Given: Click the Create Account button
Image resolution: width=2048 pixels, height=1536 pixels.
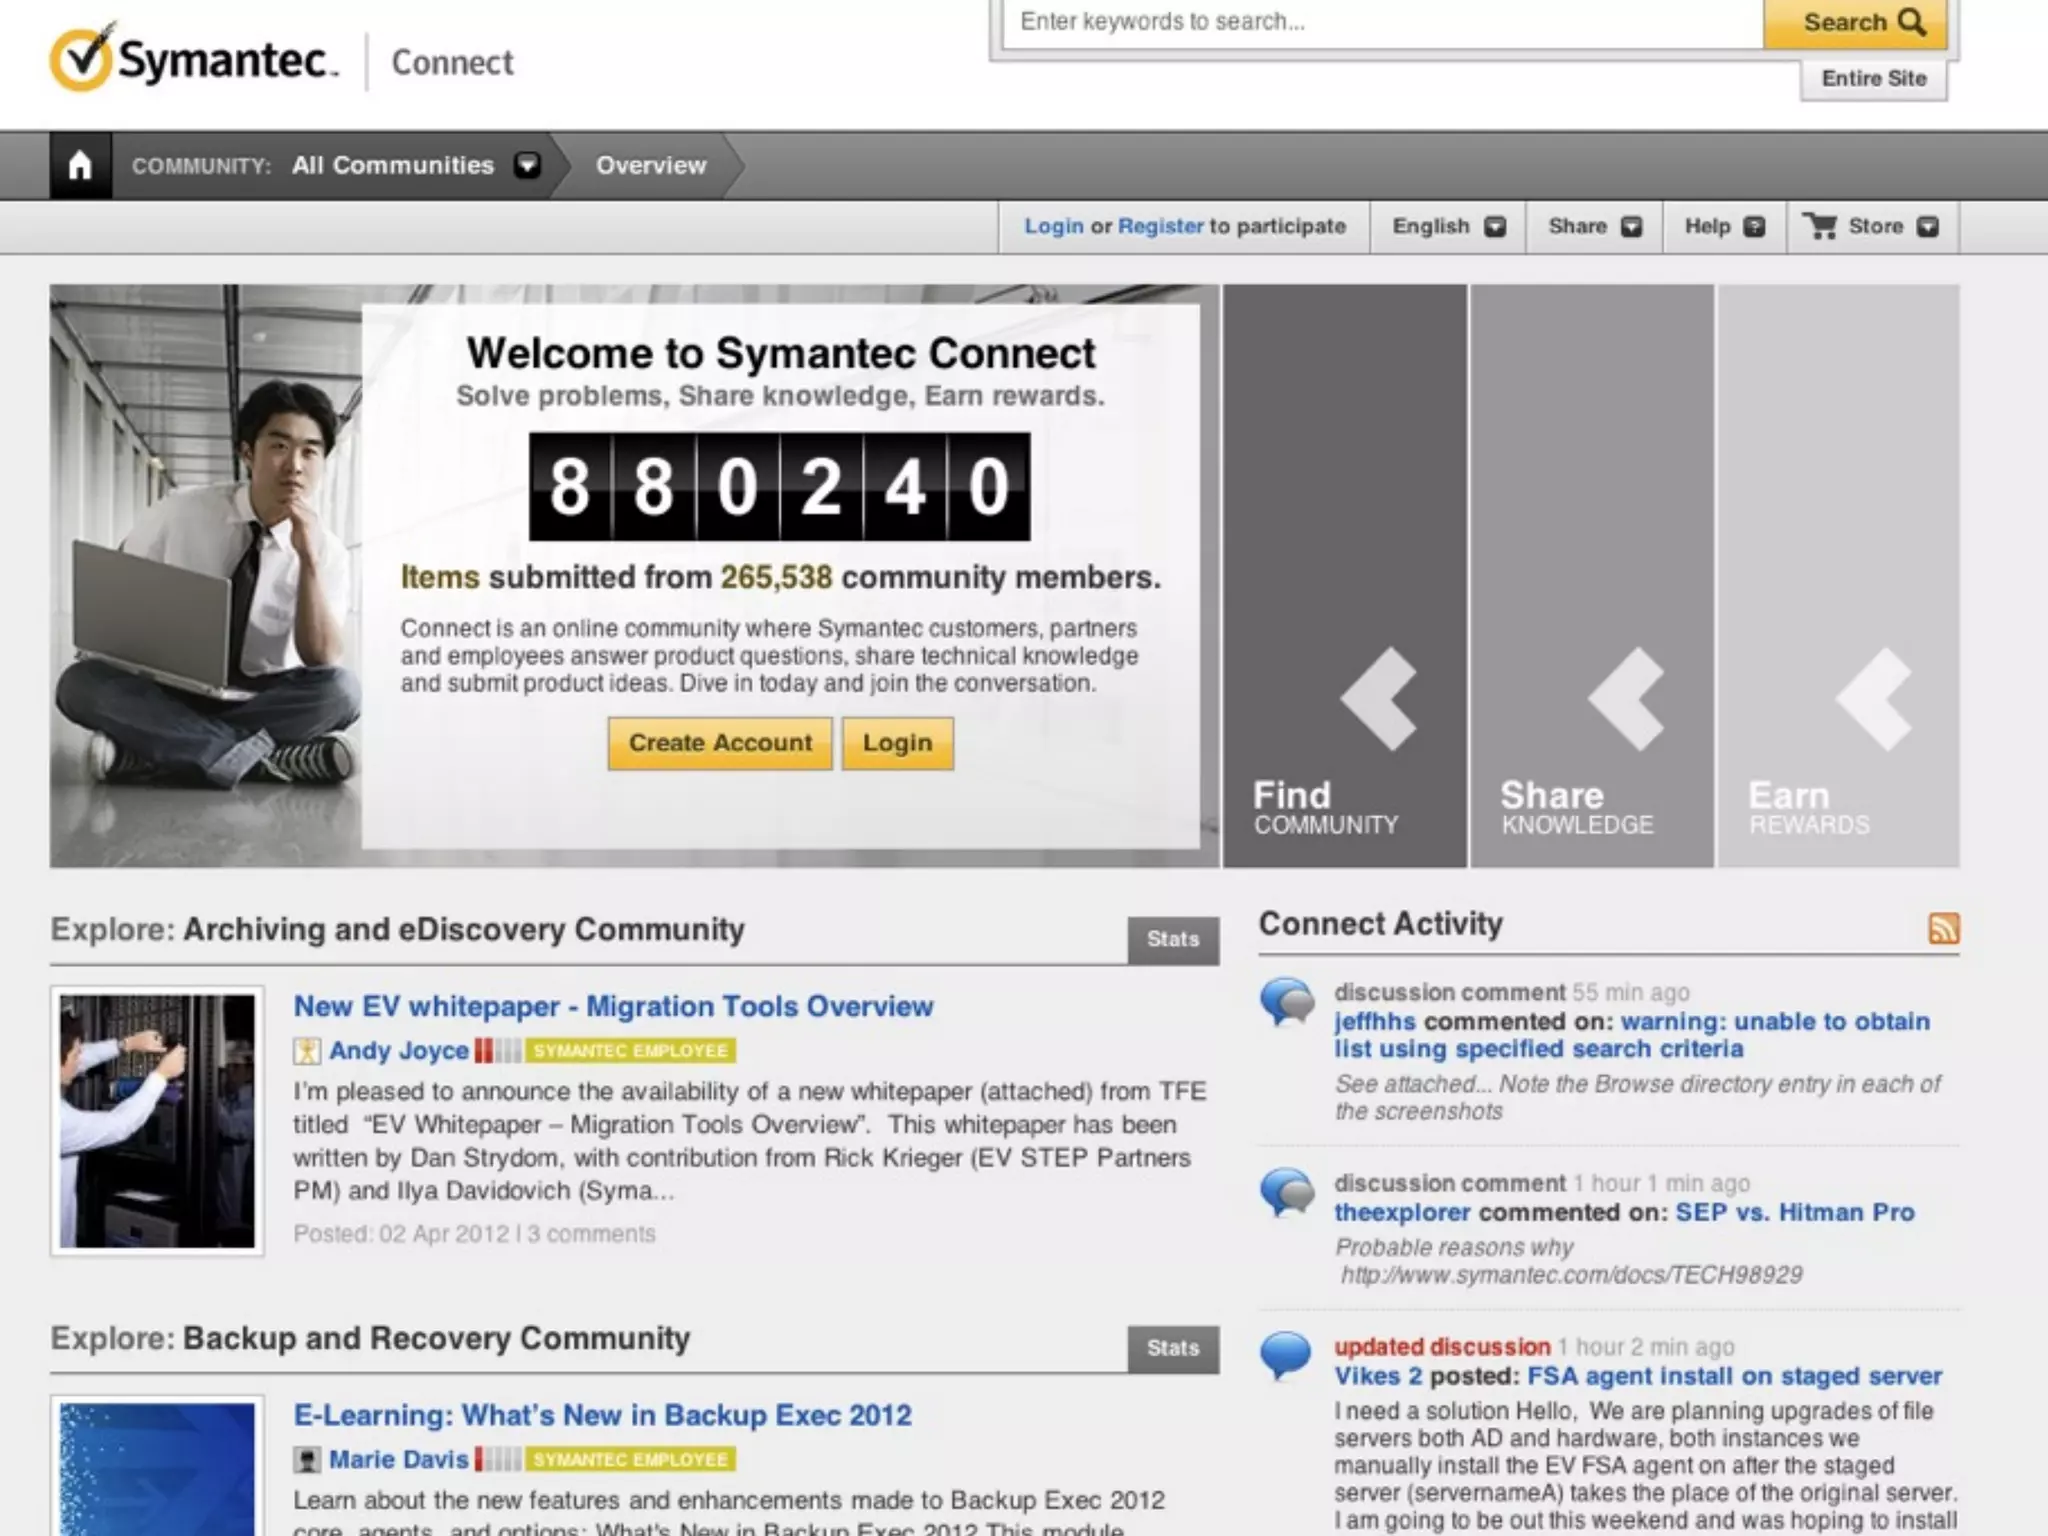Looking at the screenshot, I should pos(720,743).
